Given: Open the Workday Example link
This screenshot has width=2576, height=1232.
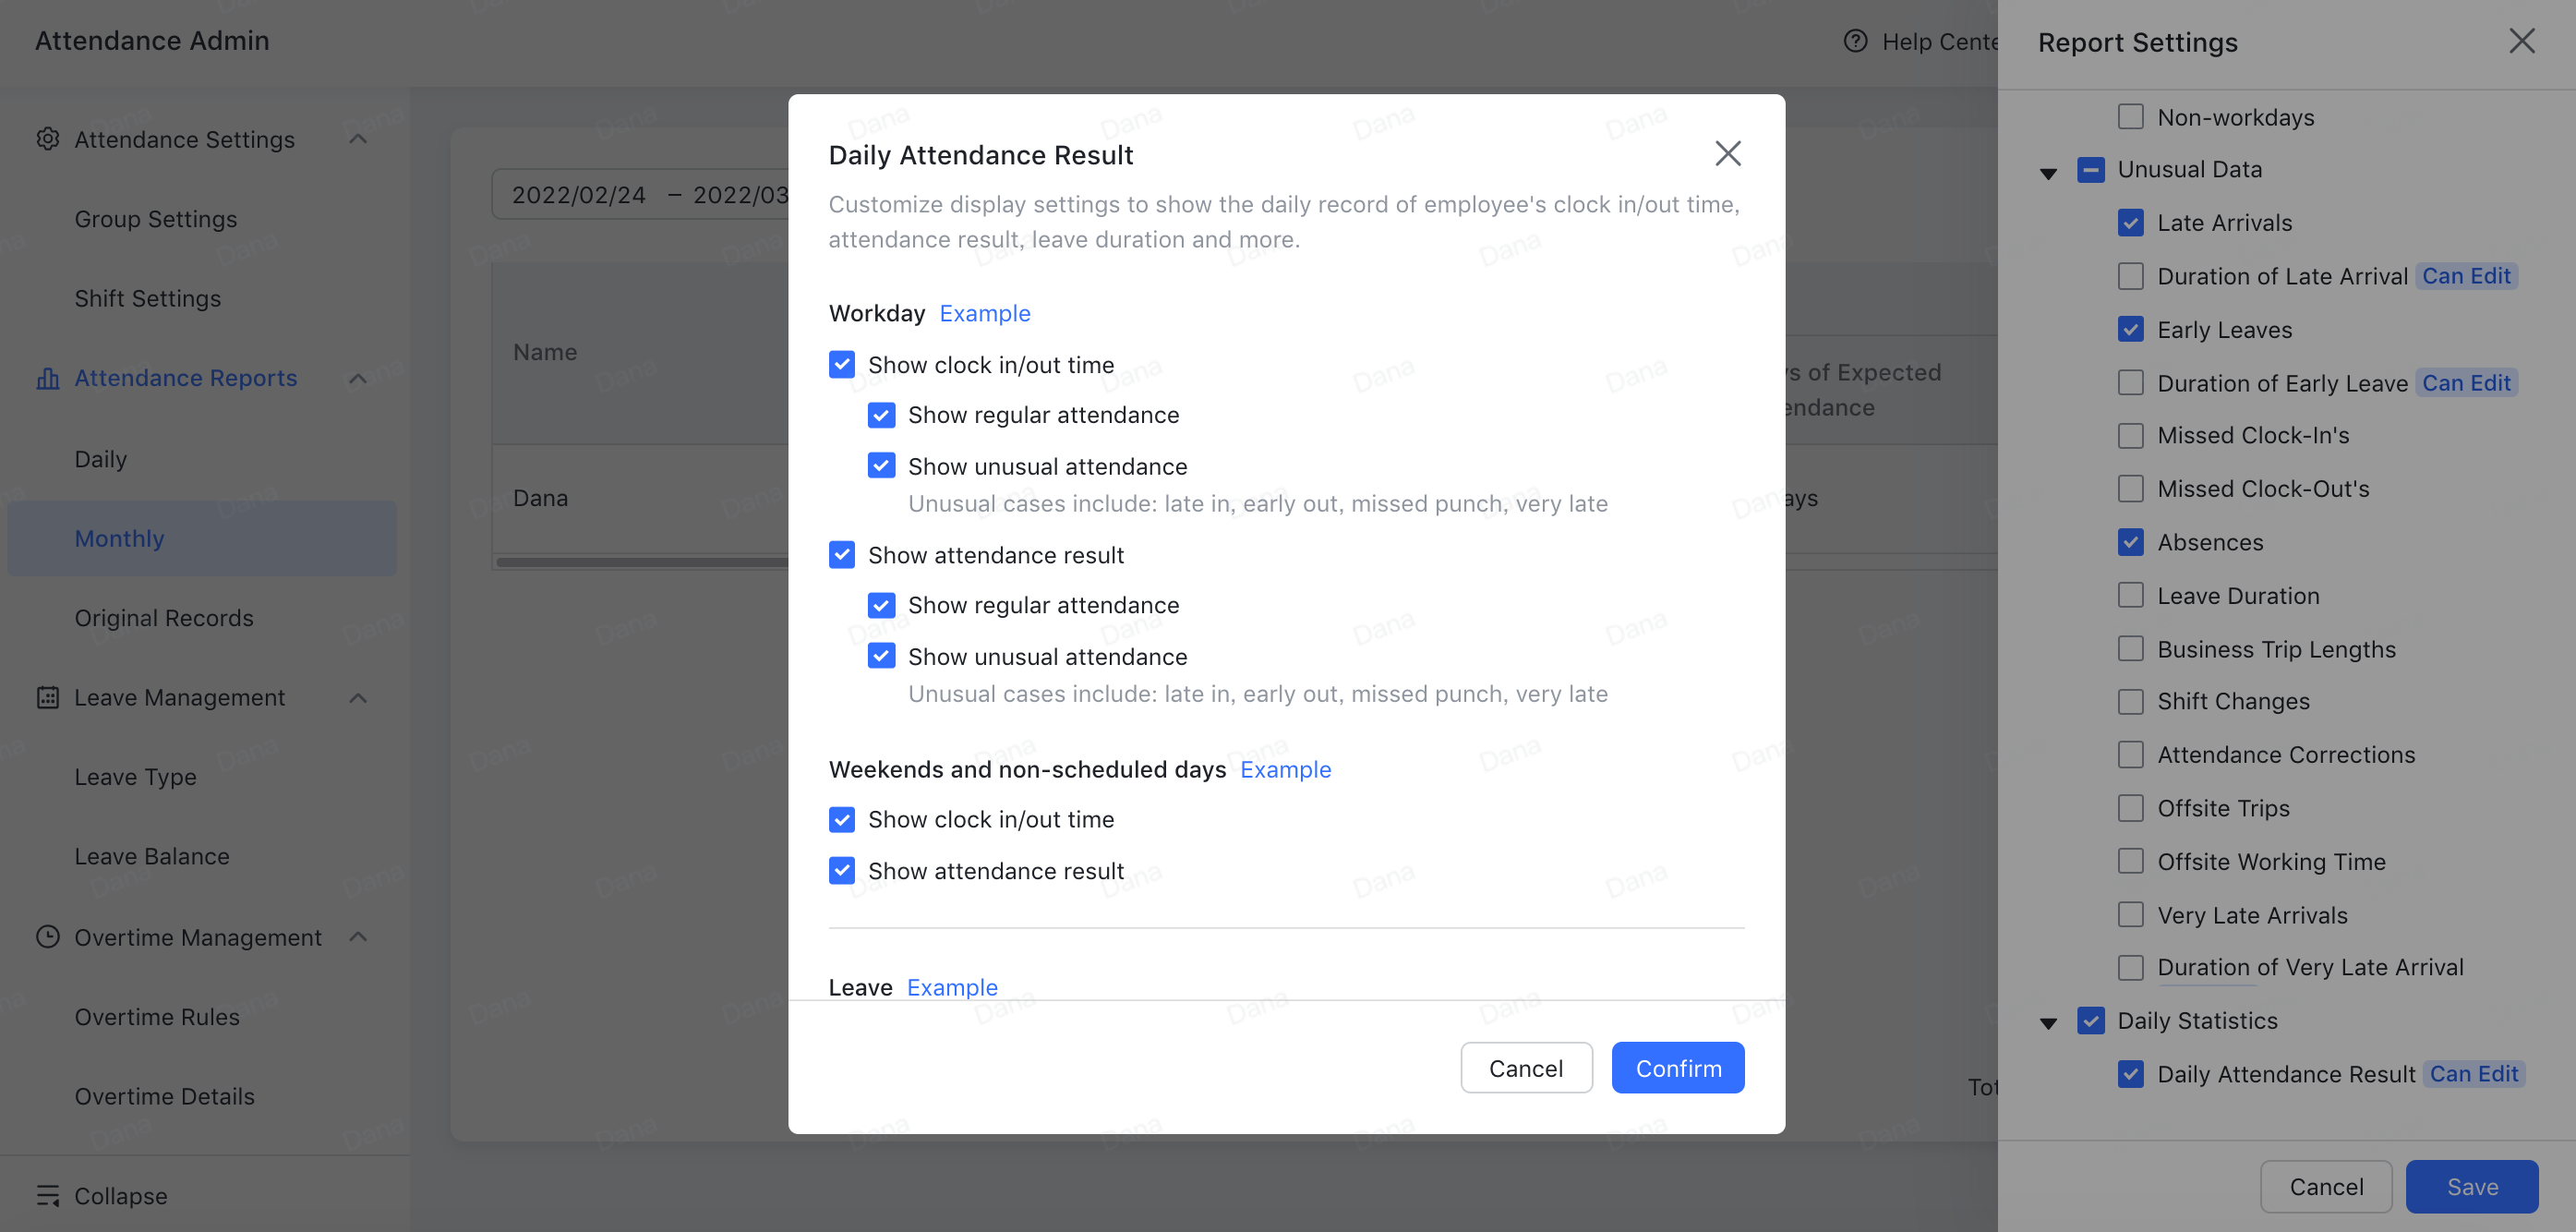Looking at the screenshot, I should pyautogui.click(x=984, y=313).
